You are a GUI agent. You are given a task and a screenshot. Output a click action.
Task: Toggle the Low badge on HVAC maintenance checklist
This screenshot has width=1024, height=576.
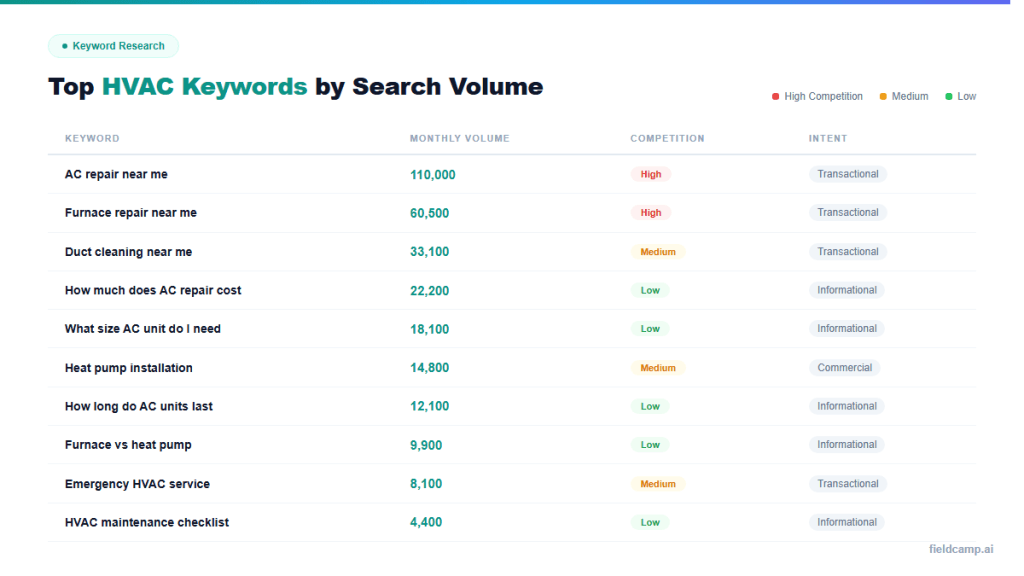click(x=649, y=522)
